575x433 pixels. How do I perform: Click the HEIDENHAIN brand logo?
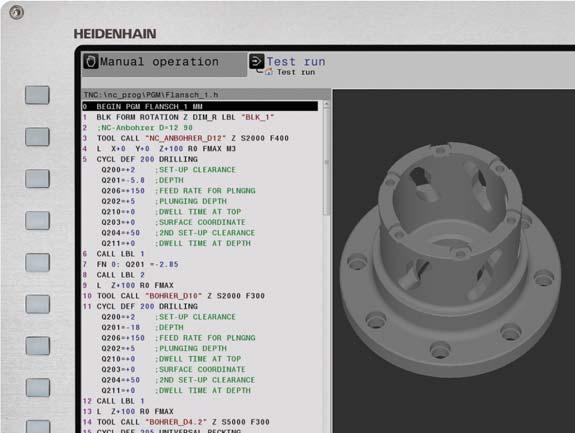click(x=115, y=34)
